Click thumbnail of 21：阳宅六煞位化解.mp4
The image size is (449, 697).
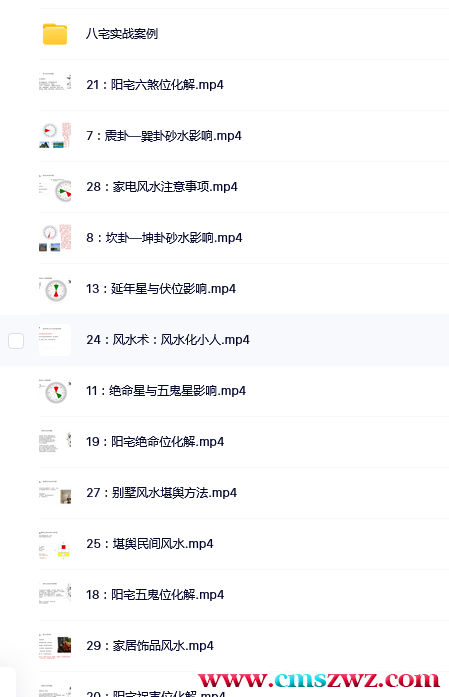tap(55, 84)
